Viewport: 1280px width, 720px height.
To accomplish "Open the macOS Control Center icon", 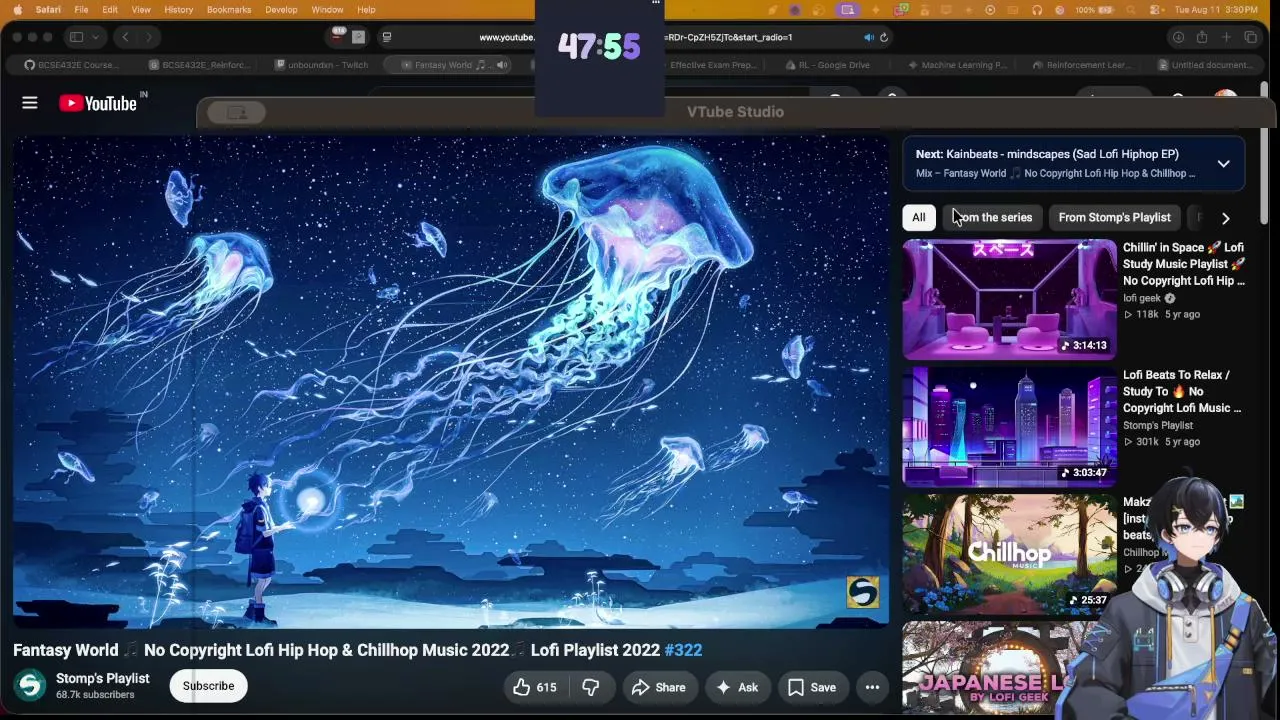I will [1155, 10].
